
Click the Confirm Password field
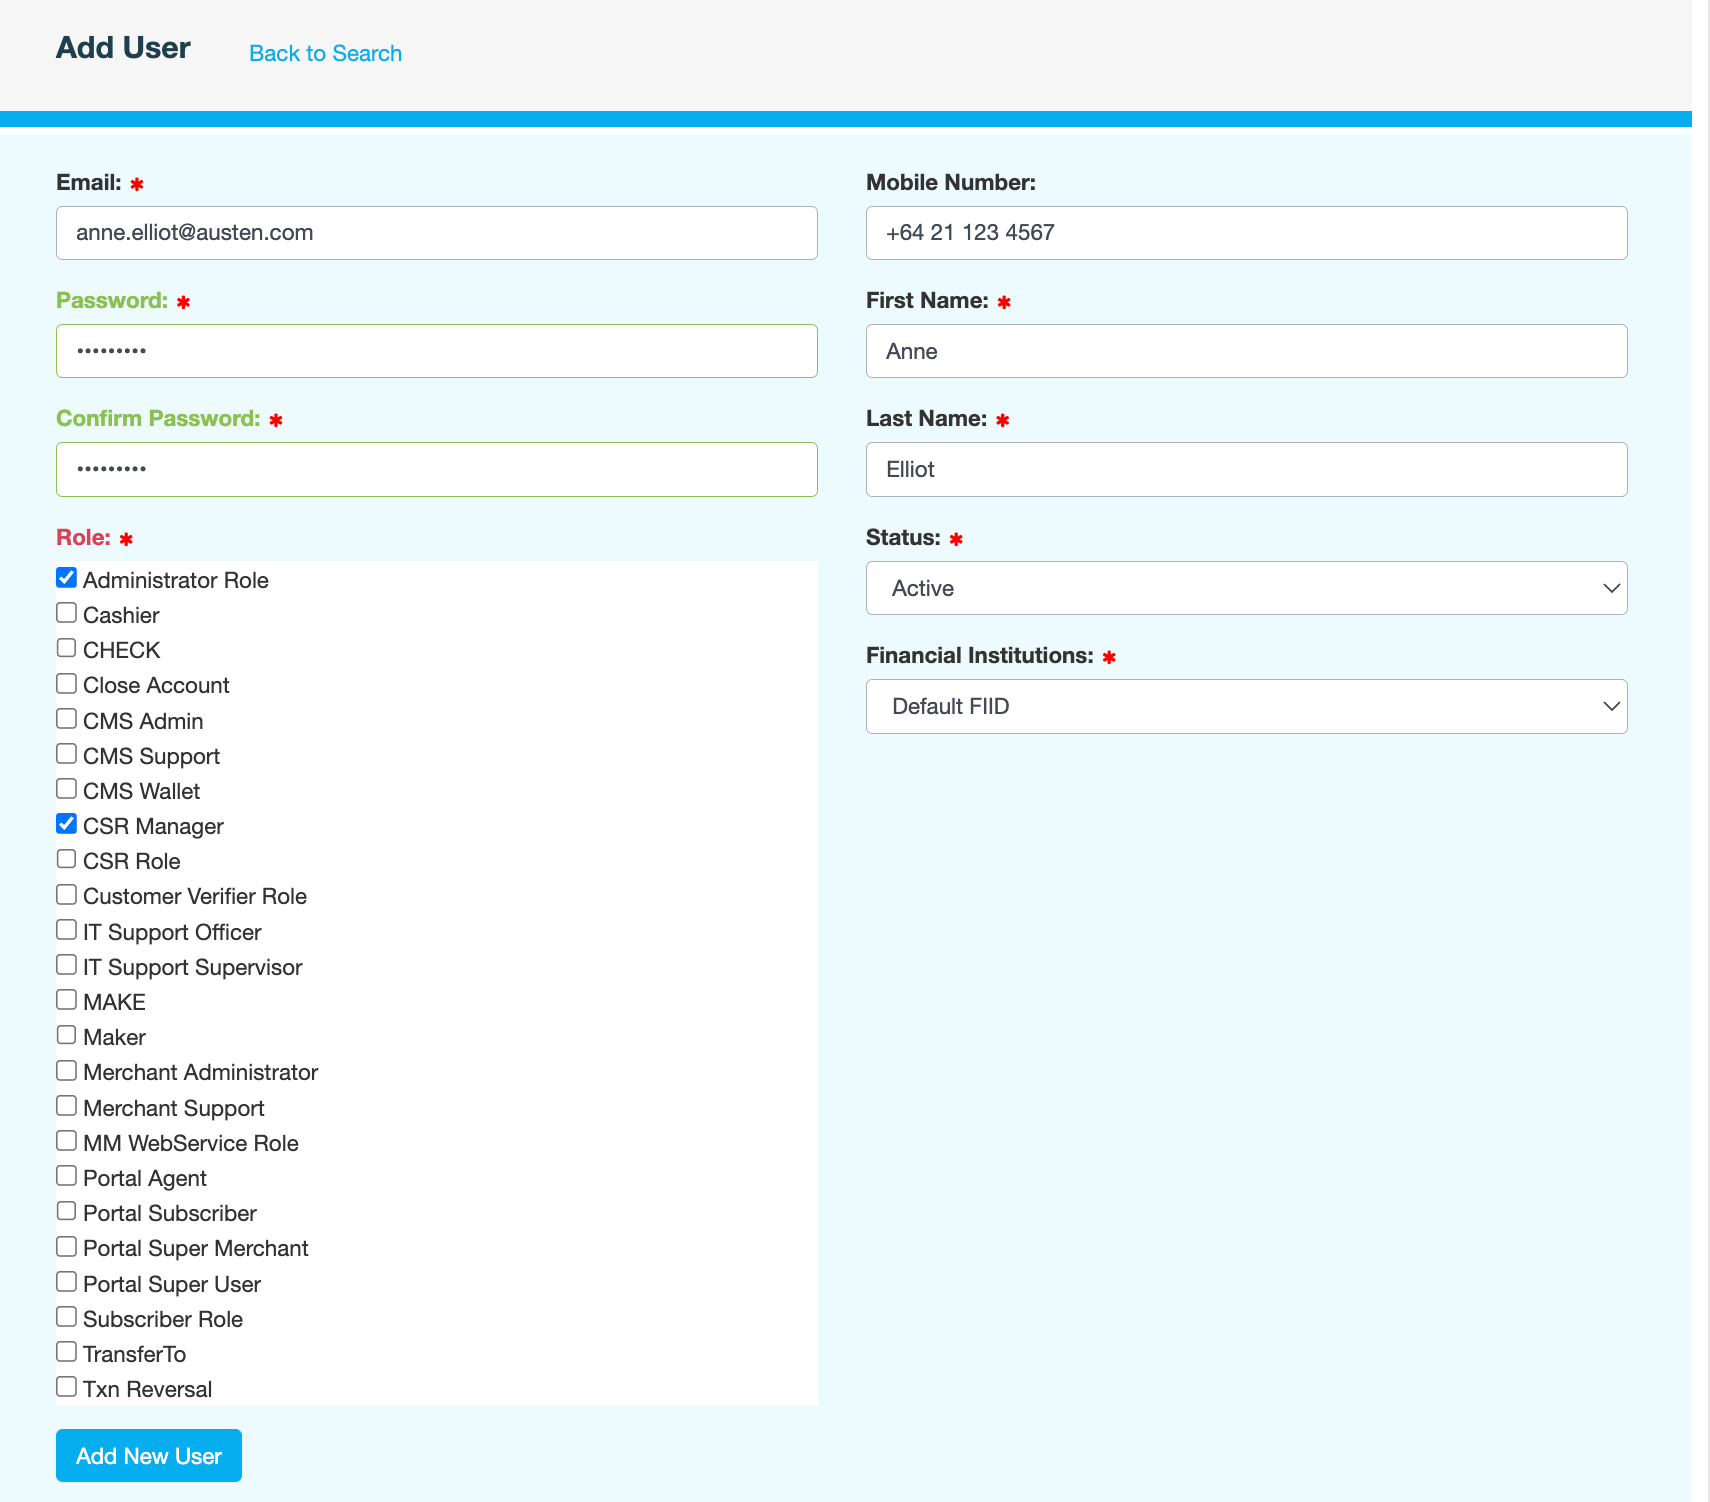[x=437, y=469]
